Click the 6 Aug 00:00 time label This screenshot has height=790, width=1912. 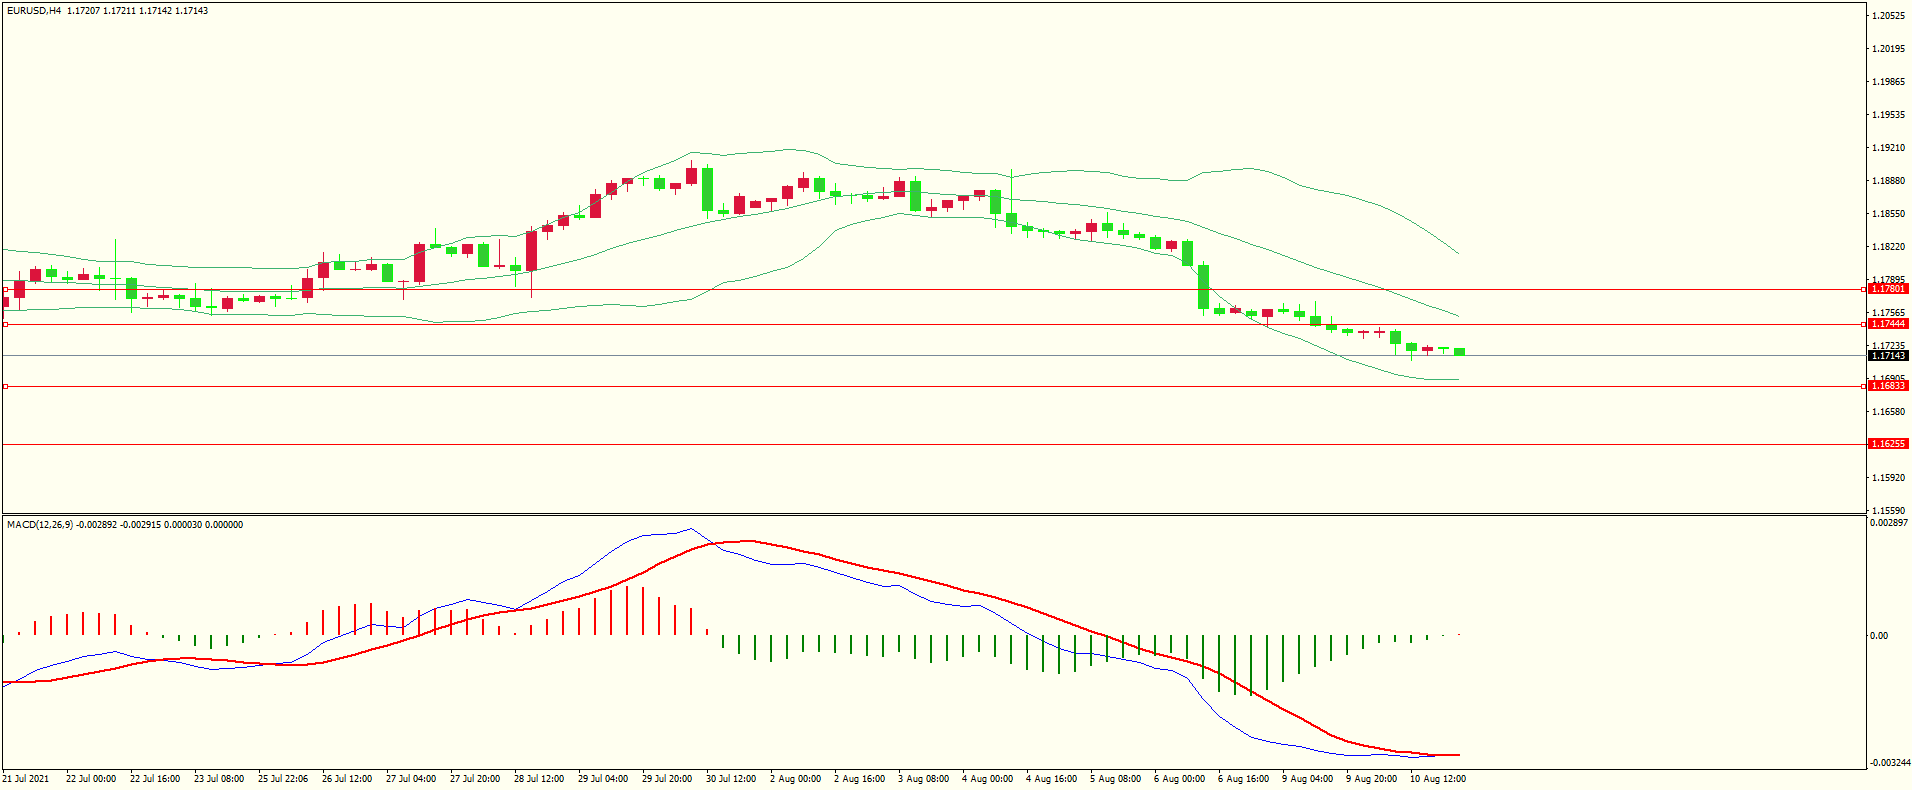click(1179, 779)
